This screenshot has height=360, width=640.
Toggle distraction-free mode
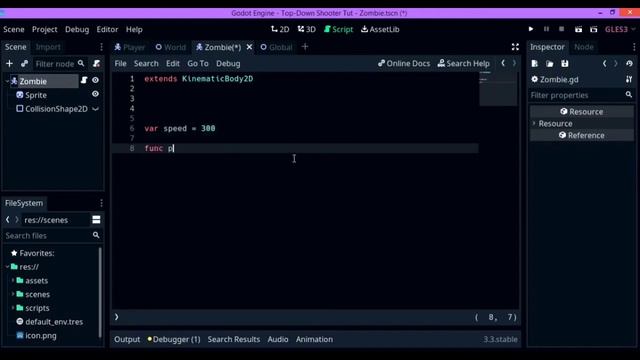[x=515, y=47]
